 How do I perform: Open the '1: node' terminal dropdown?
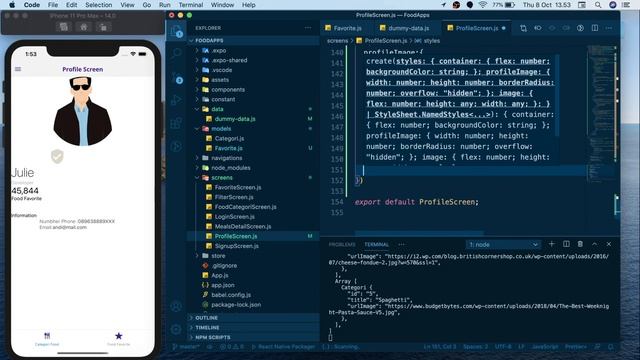click(x=503, y=244)
